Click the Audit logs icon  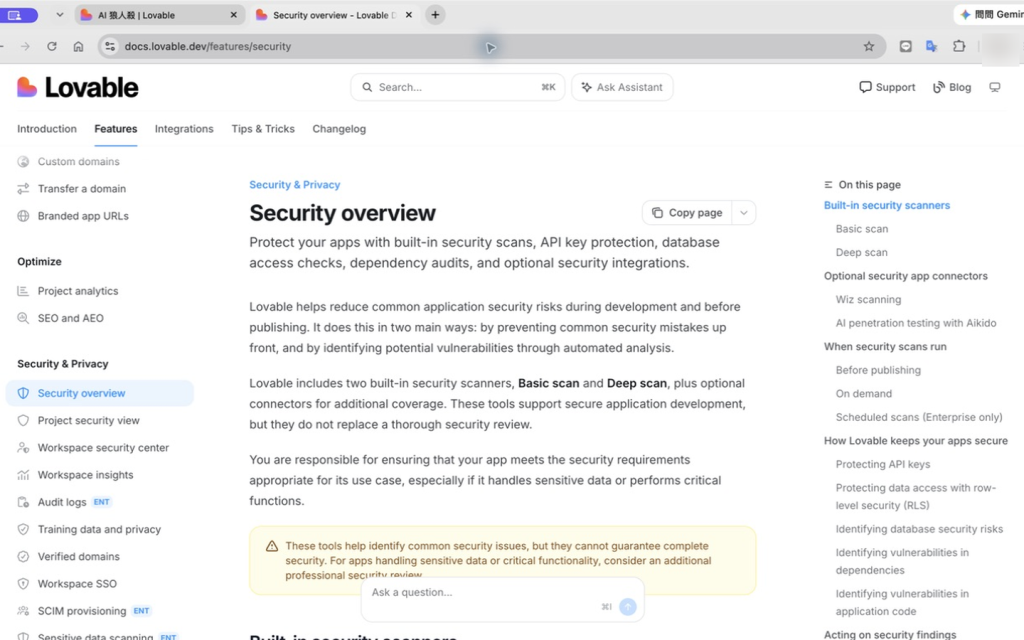tap(23, 502)
